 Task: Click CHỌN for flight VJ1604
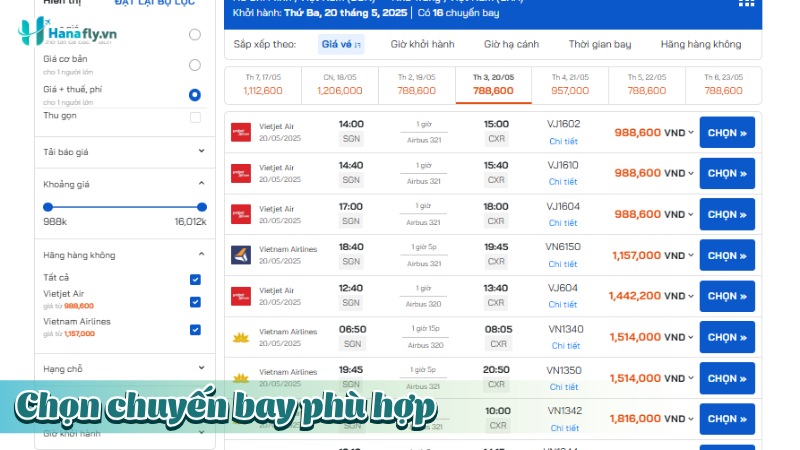coord(727,214)
